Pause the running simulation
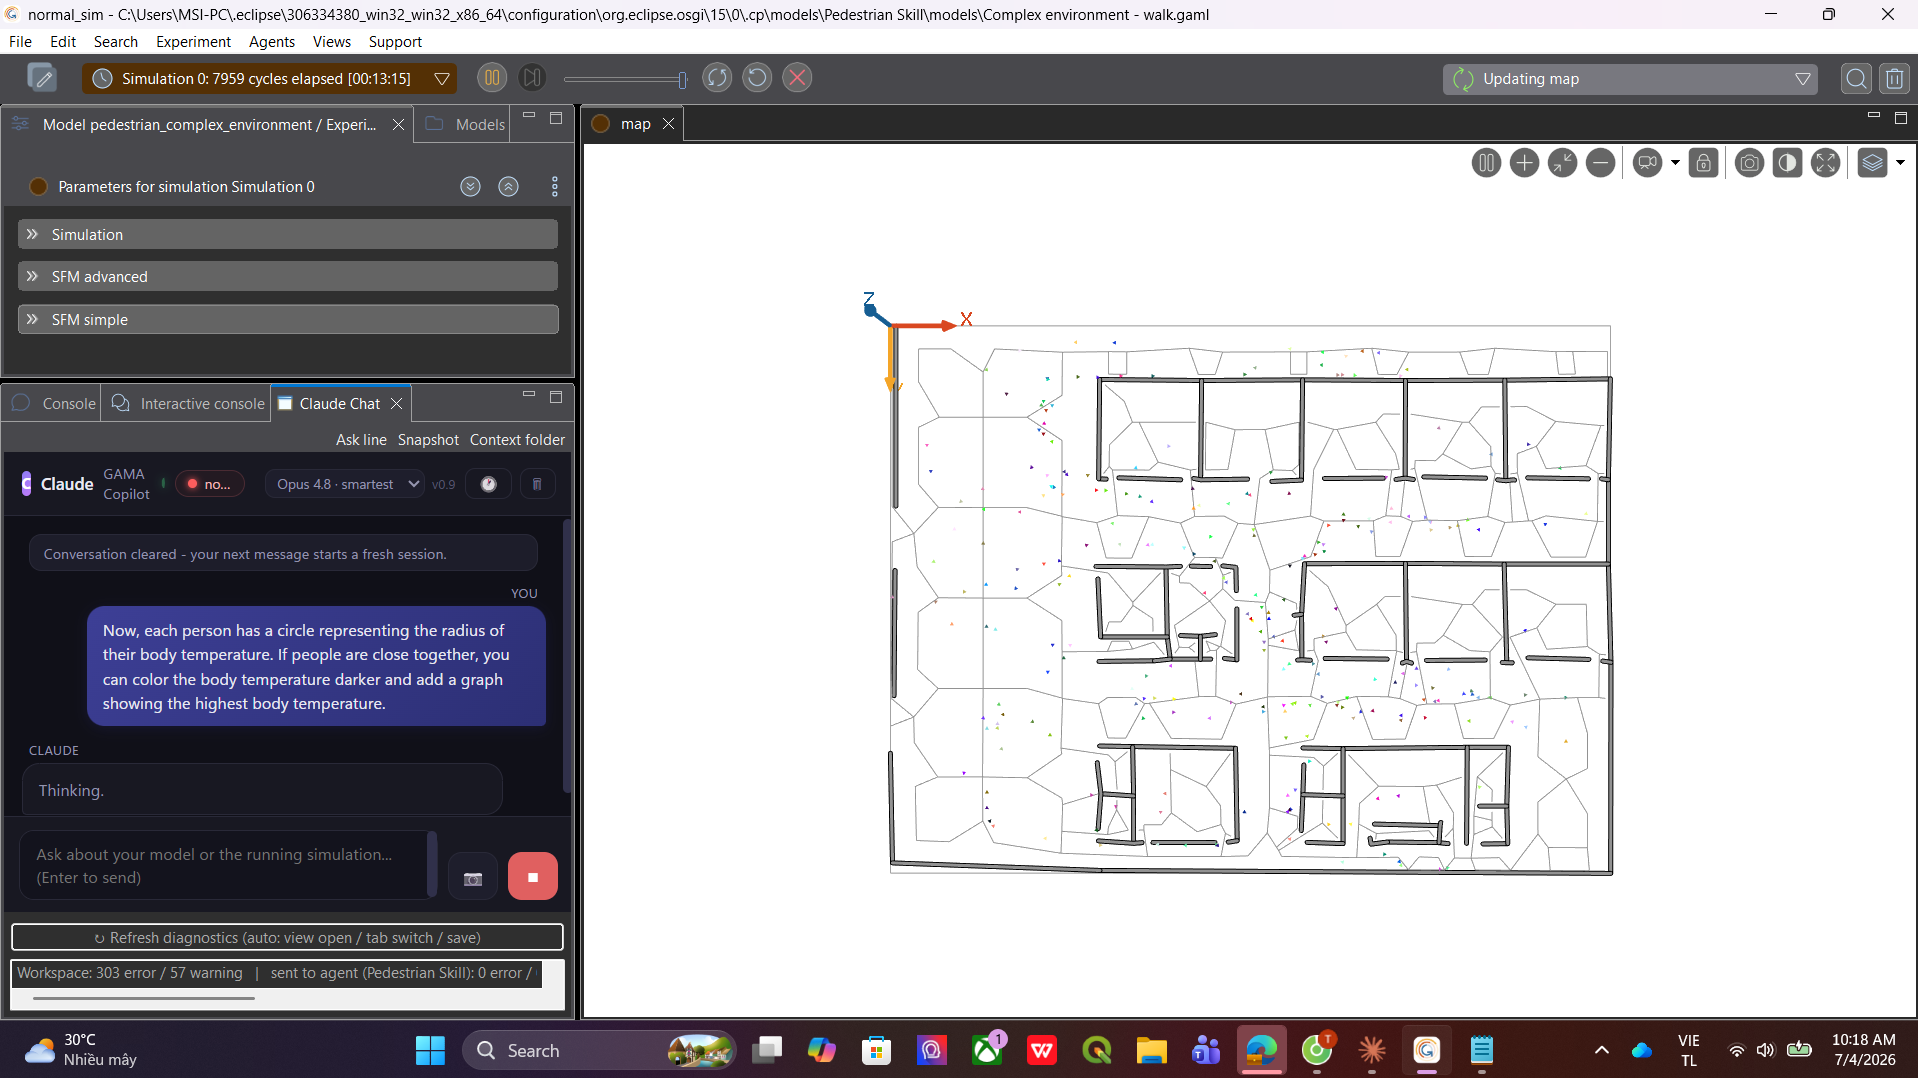 (492, 78)
